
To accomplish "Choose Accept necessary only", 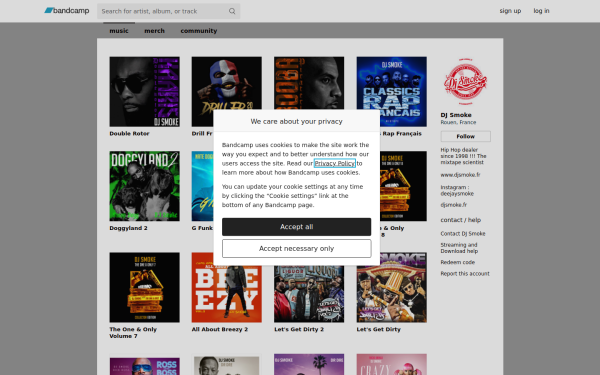I will [x=297, y=248].
